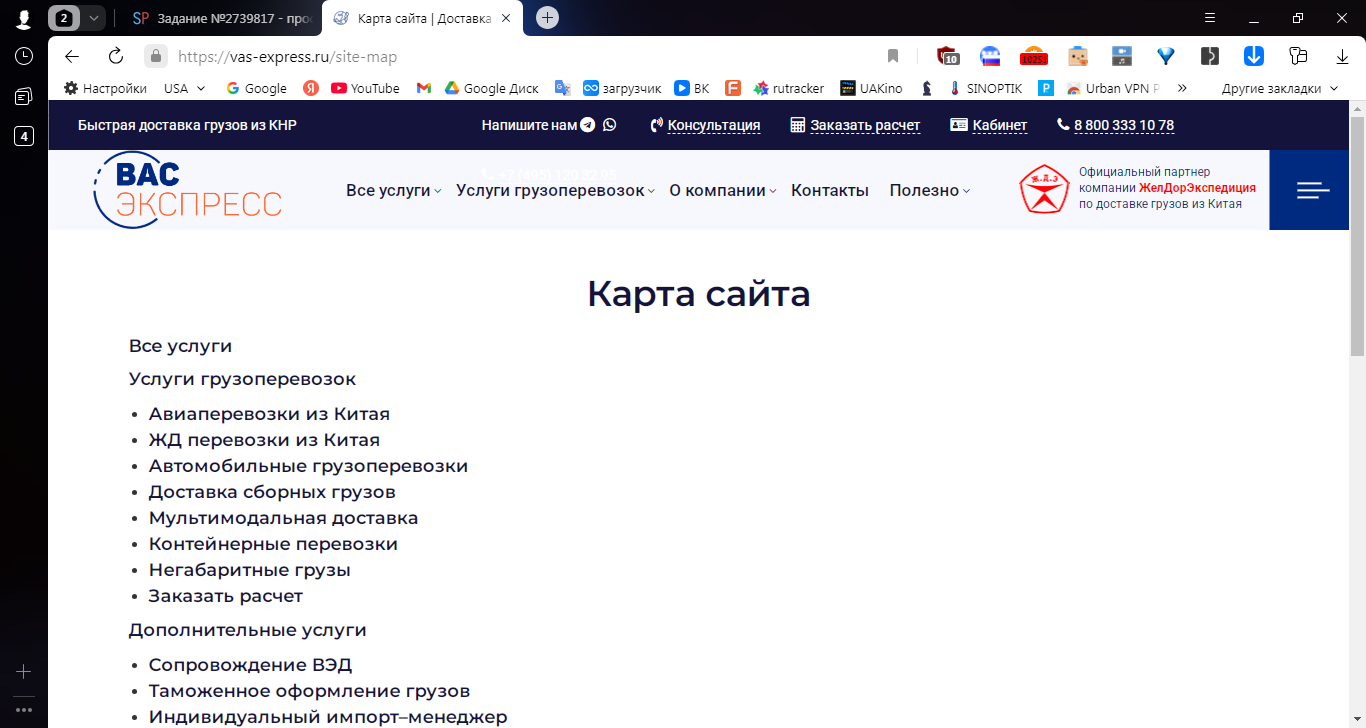
Task: Open the shield extension showing 10
Action: (947, 56)
